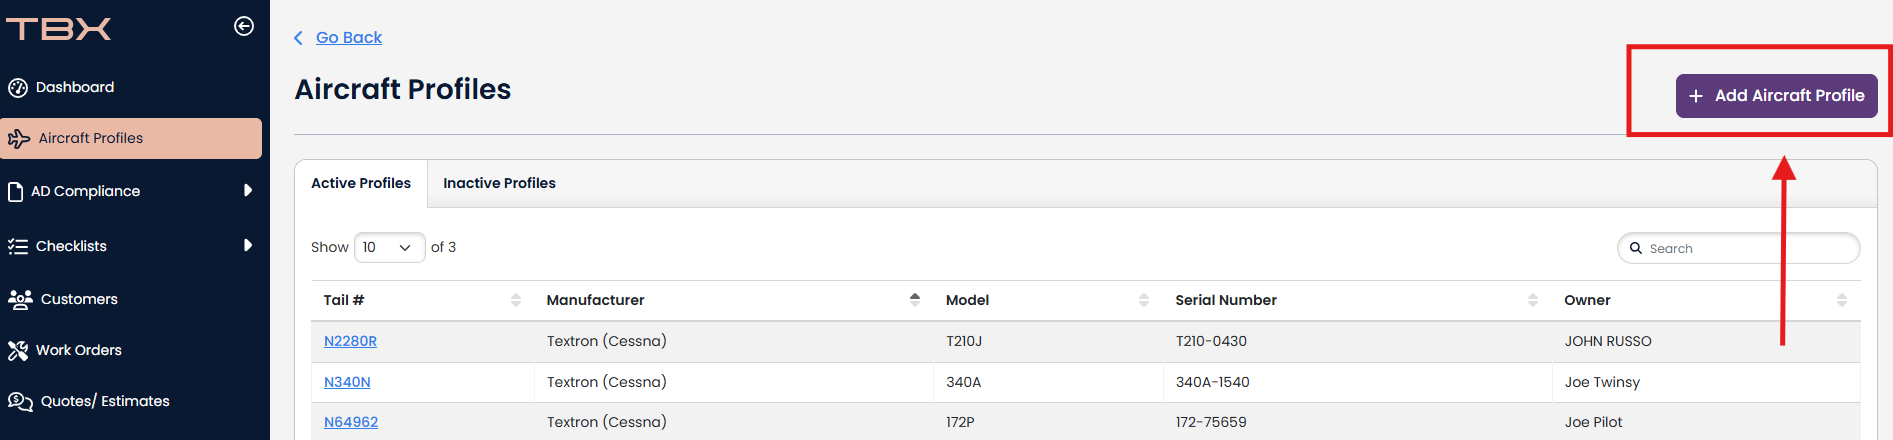Select the Active Profiles tab
The image size is (1893, 440).
coord(361,183)
